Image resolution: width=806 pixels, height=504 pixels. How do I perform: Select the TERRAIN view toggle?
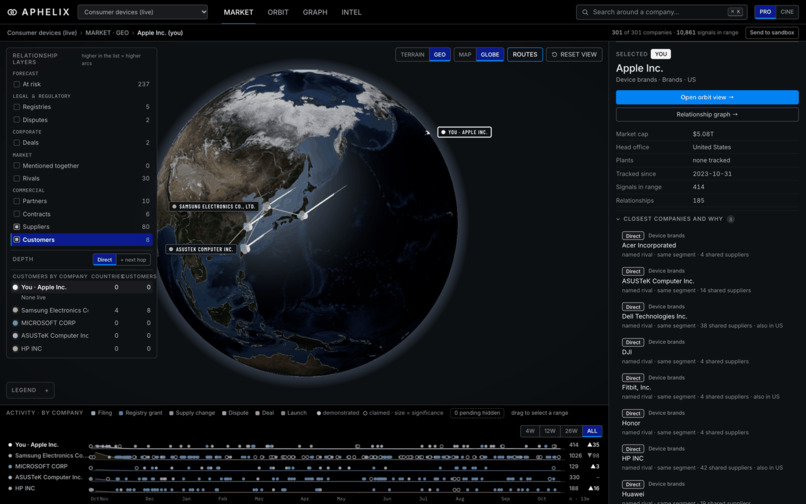coord(413,55)
